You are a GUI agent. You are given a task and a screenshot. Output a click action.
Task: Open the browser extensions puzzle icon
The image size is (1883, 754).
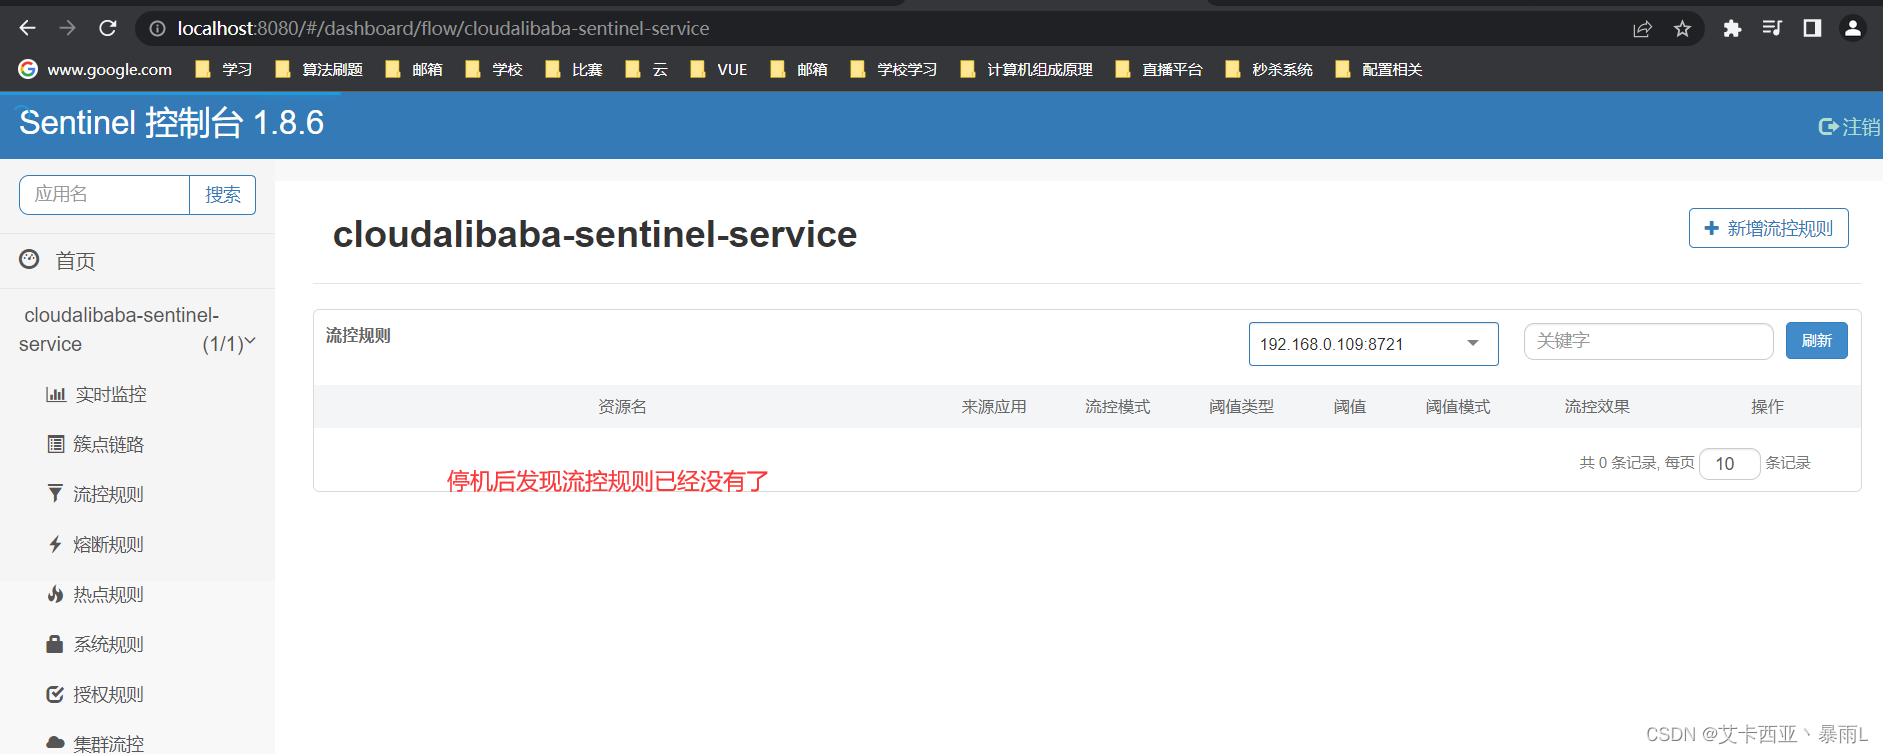click(x=1732, y=29)
